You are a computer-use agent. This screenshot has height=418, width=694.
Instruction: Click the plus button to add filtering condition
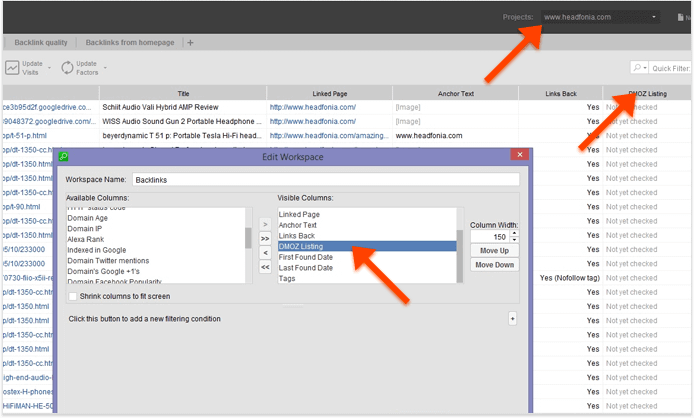512,318
